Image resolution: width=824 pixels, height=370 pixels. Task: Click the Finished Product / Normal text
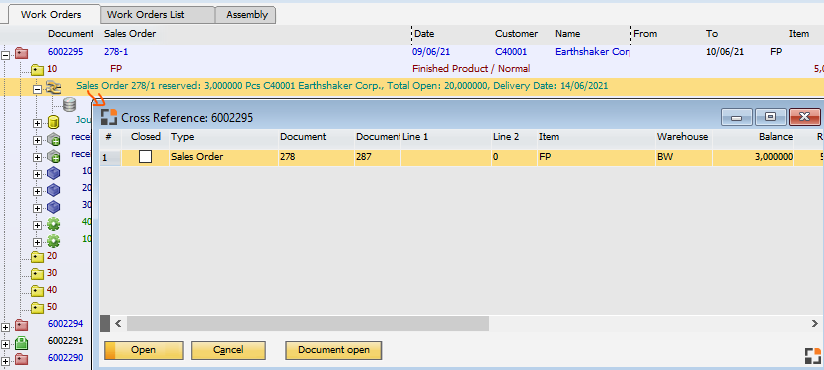tap(471, 69)
